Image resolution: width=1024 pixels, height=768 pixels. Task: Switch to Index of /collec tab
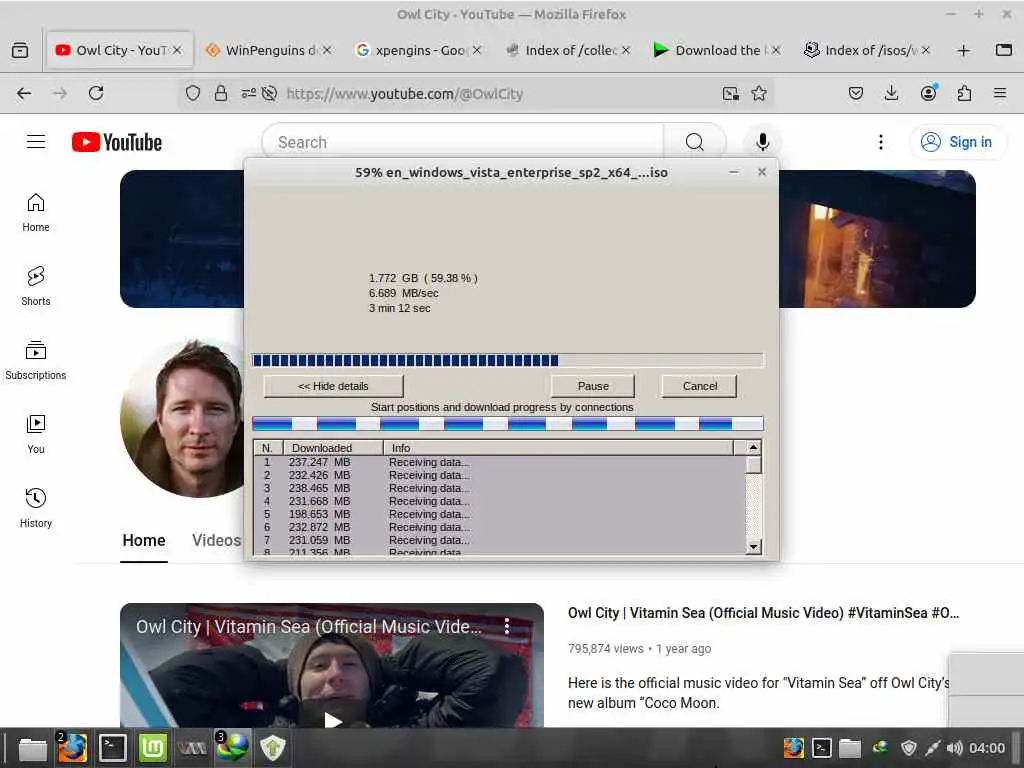pyautogui.click(x=568, y=50)
